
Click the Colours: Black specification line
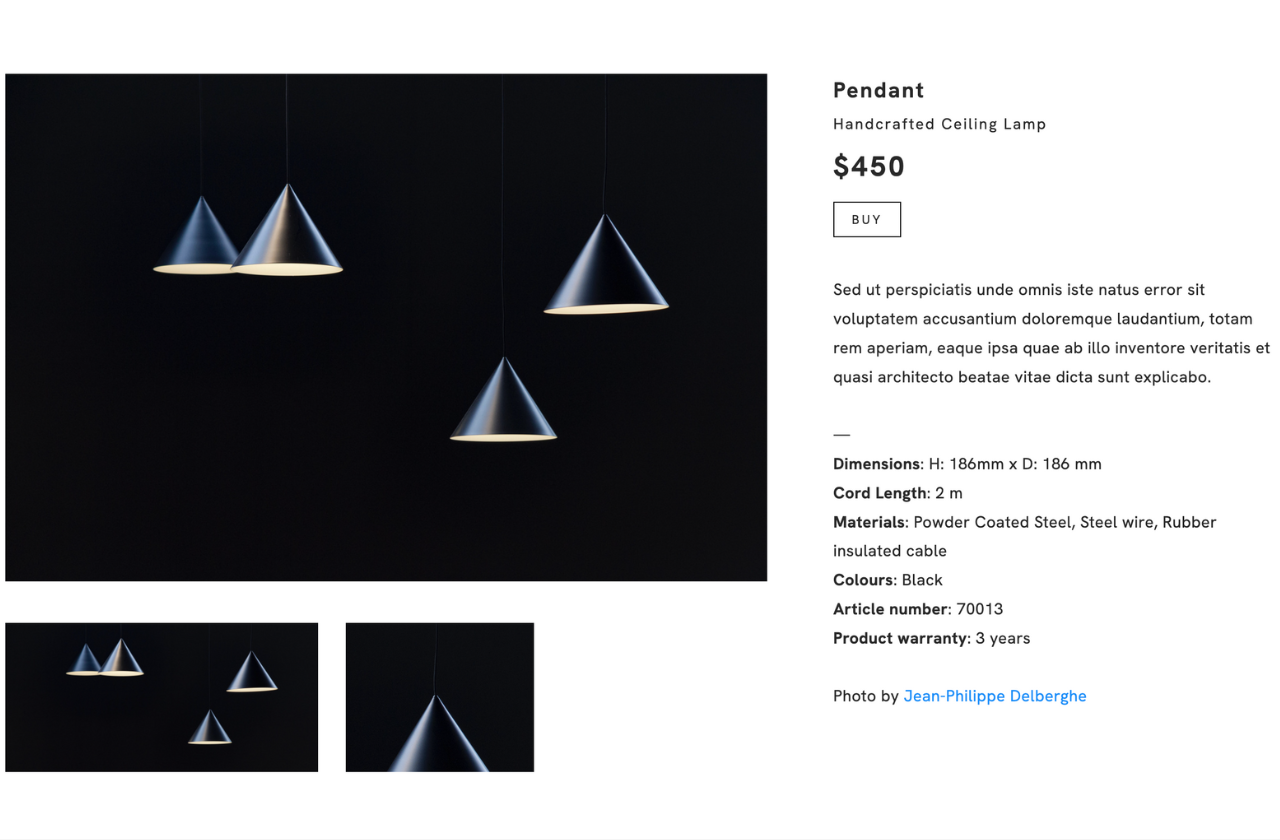tap(887, 580)
